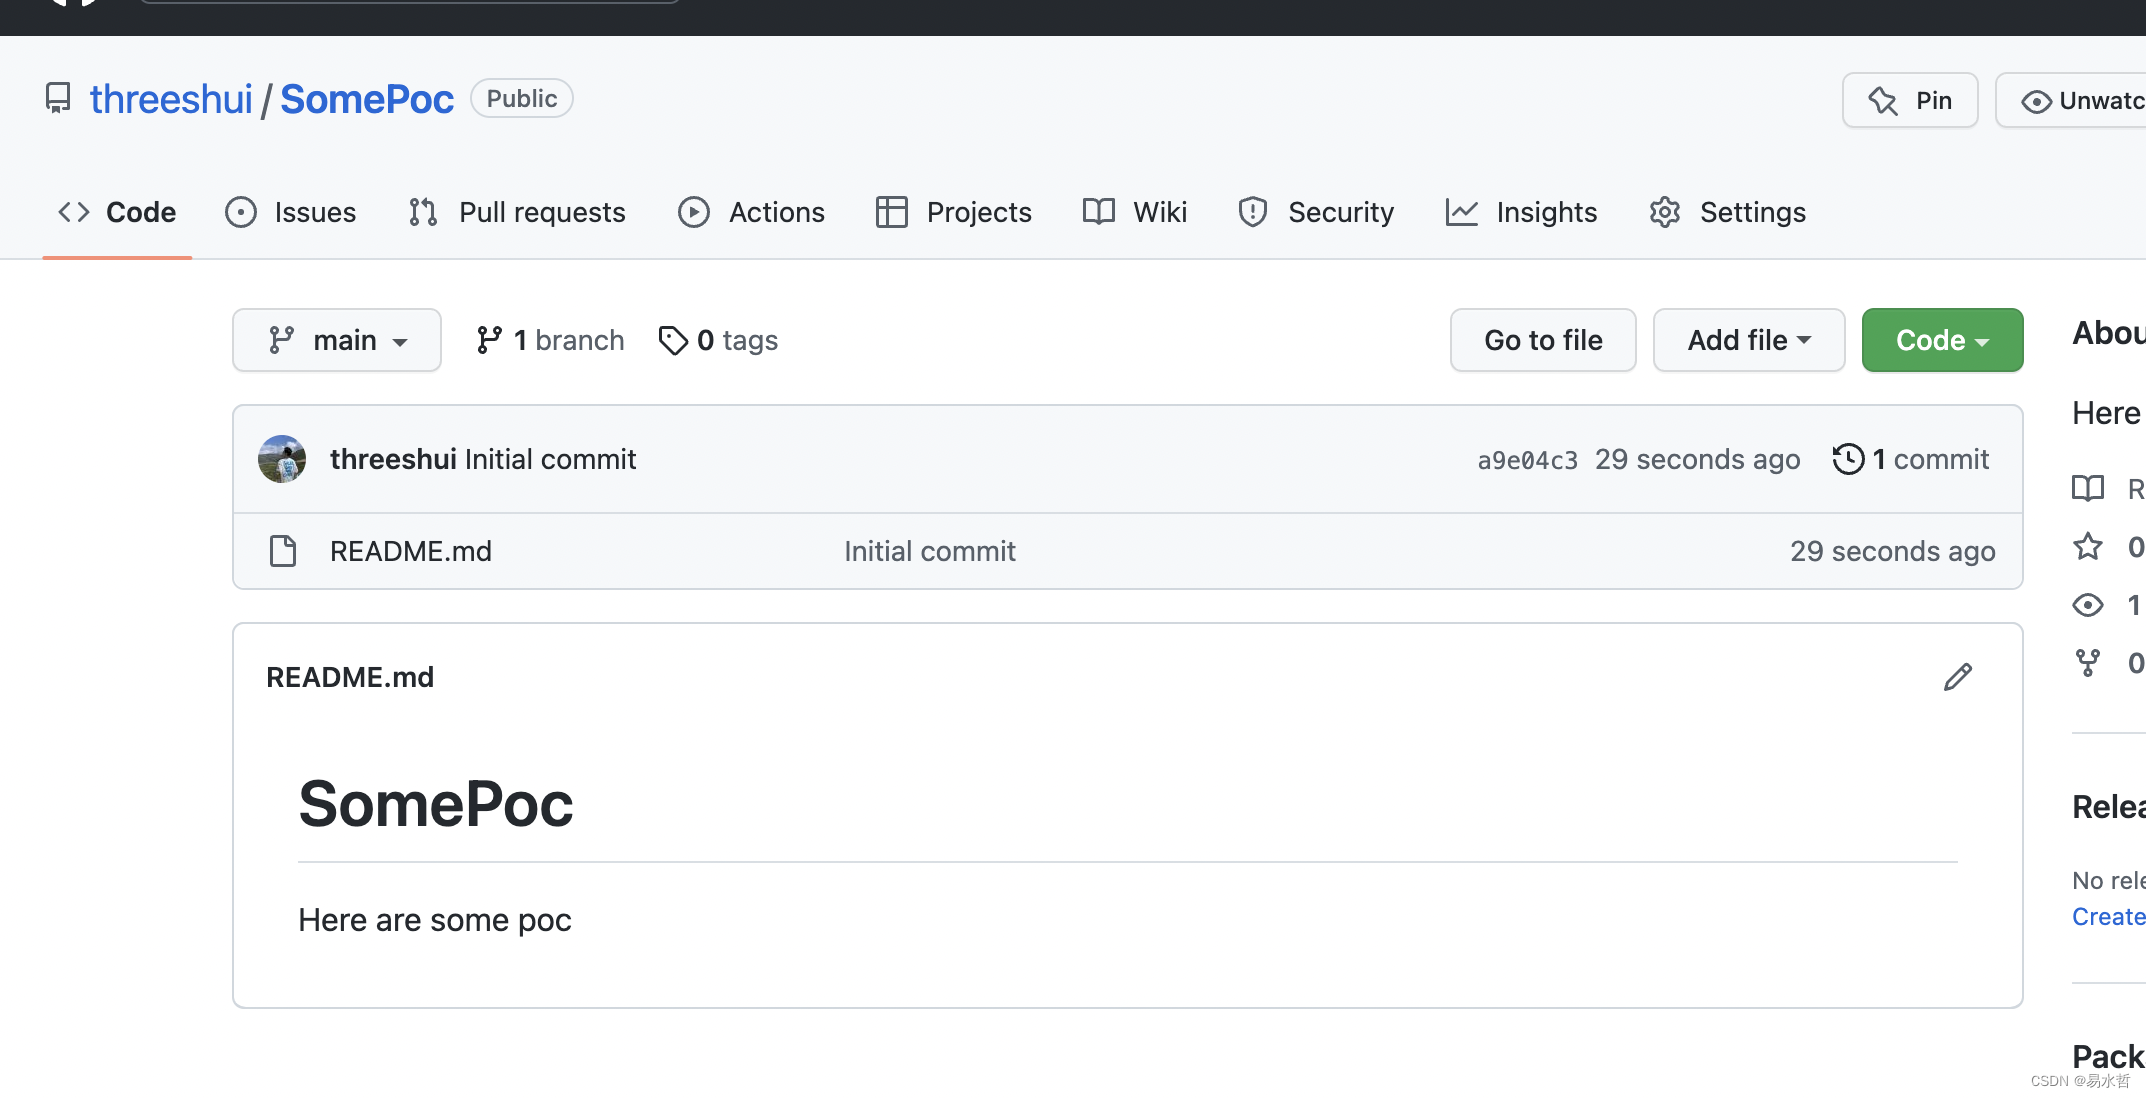This screenshot has width=2146, height=1098.
Task: View the 1 branch link
Action: pyautogui.click(x=550, y=340)
